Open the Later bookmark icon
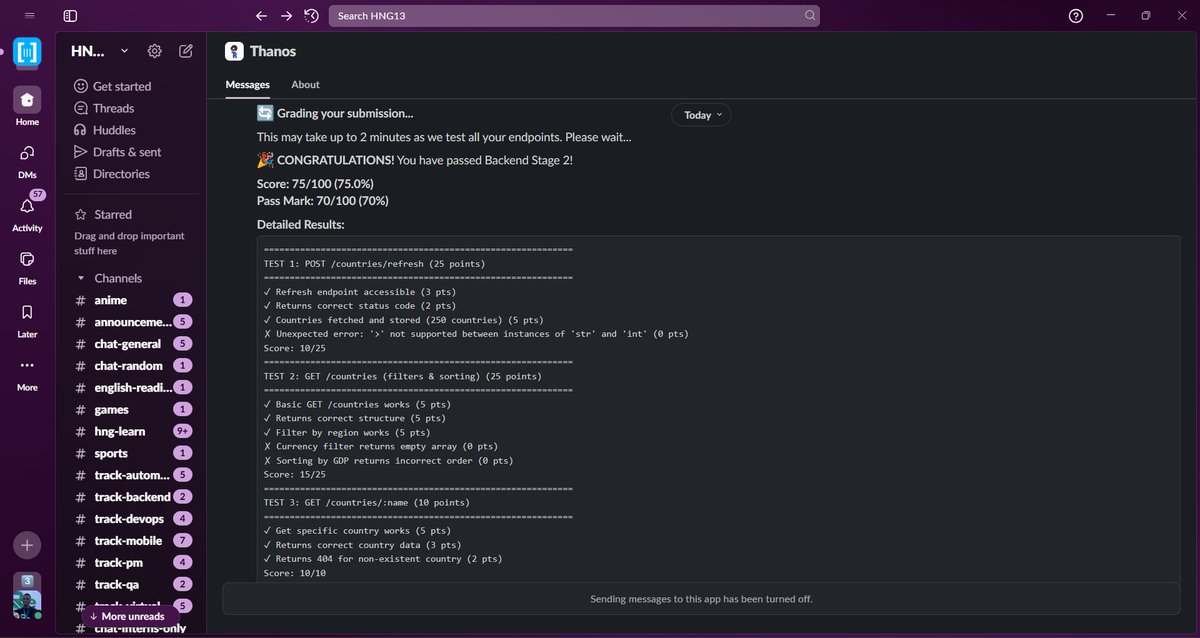1200x638 pixels. tap(26, 312)
